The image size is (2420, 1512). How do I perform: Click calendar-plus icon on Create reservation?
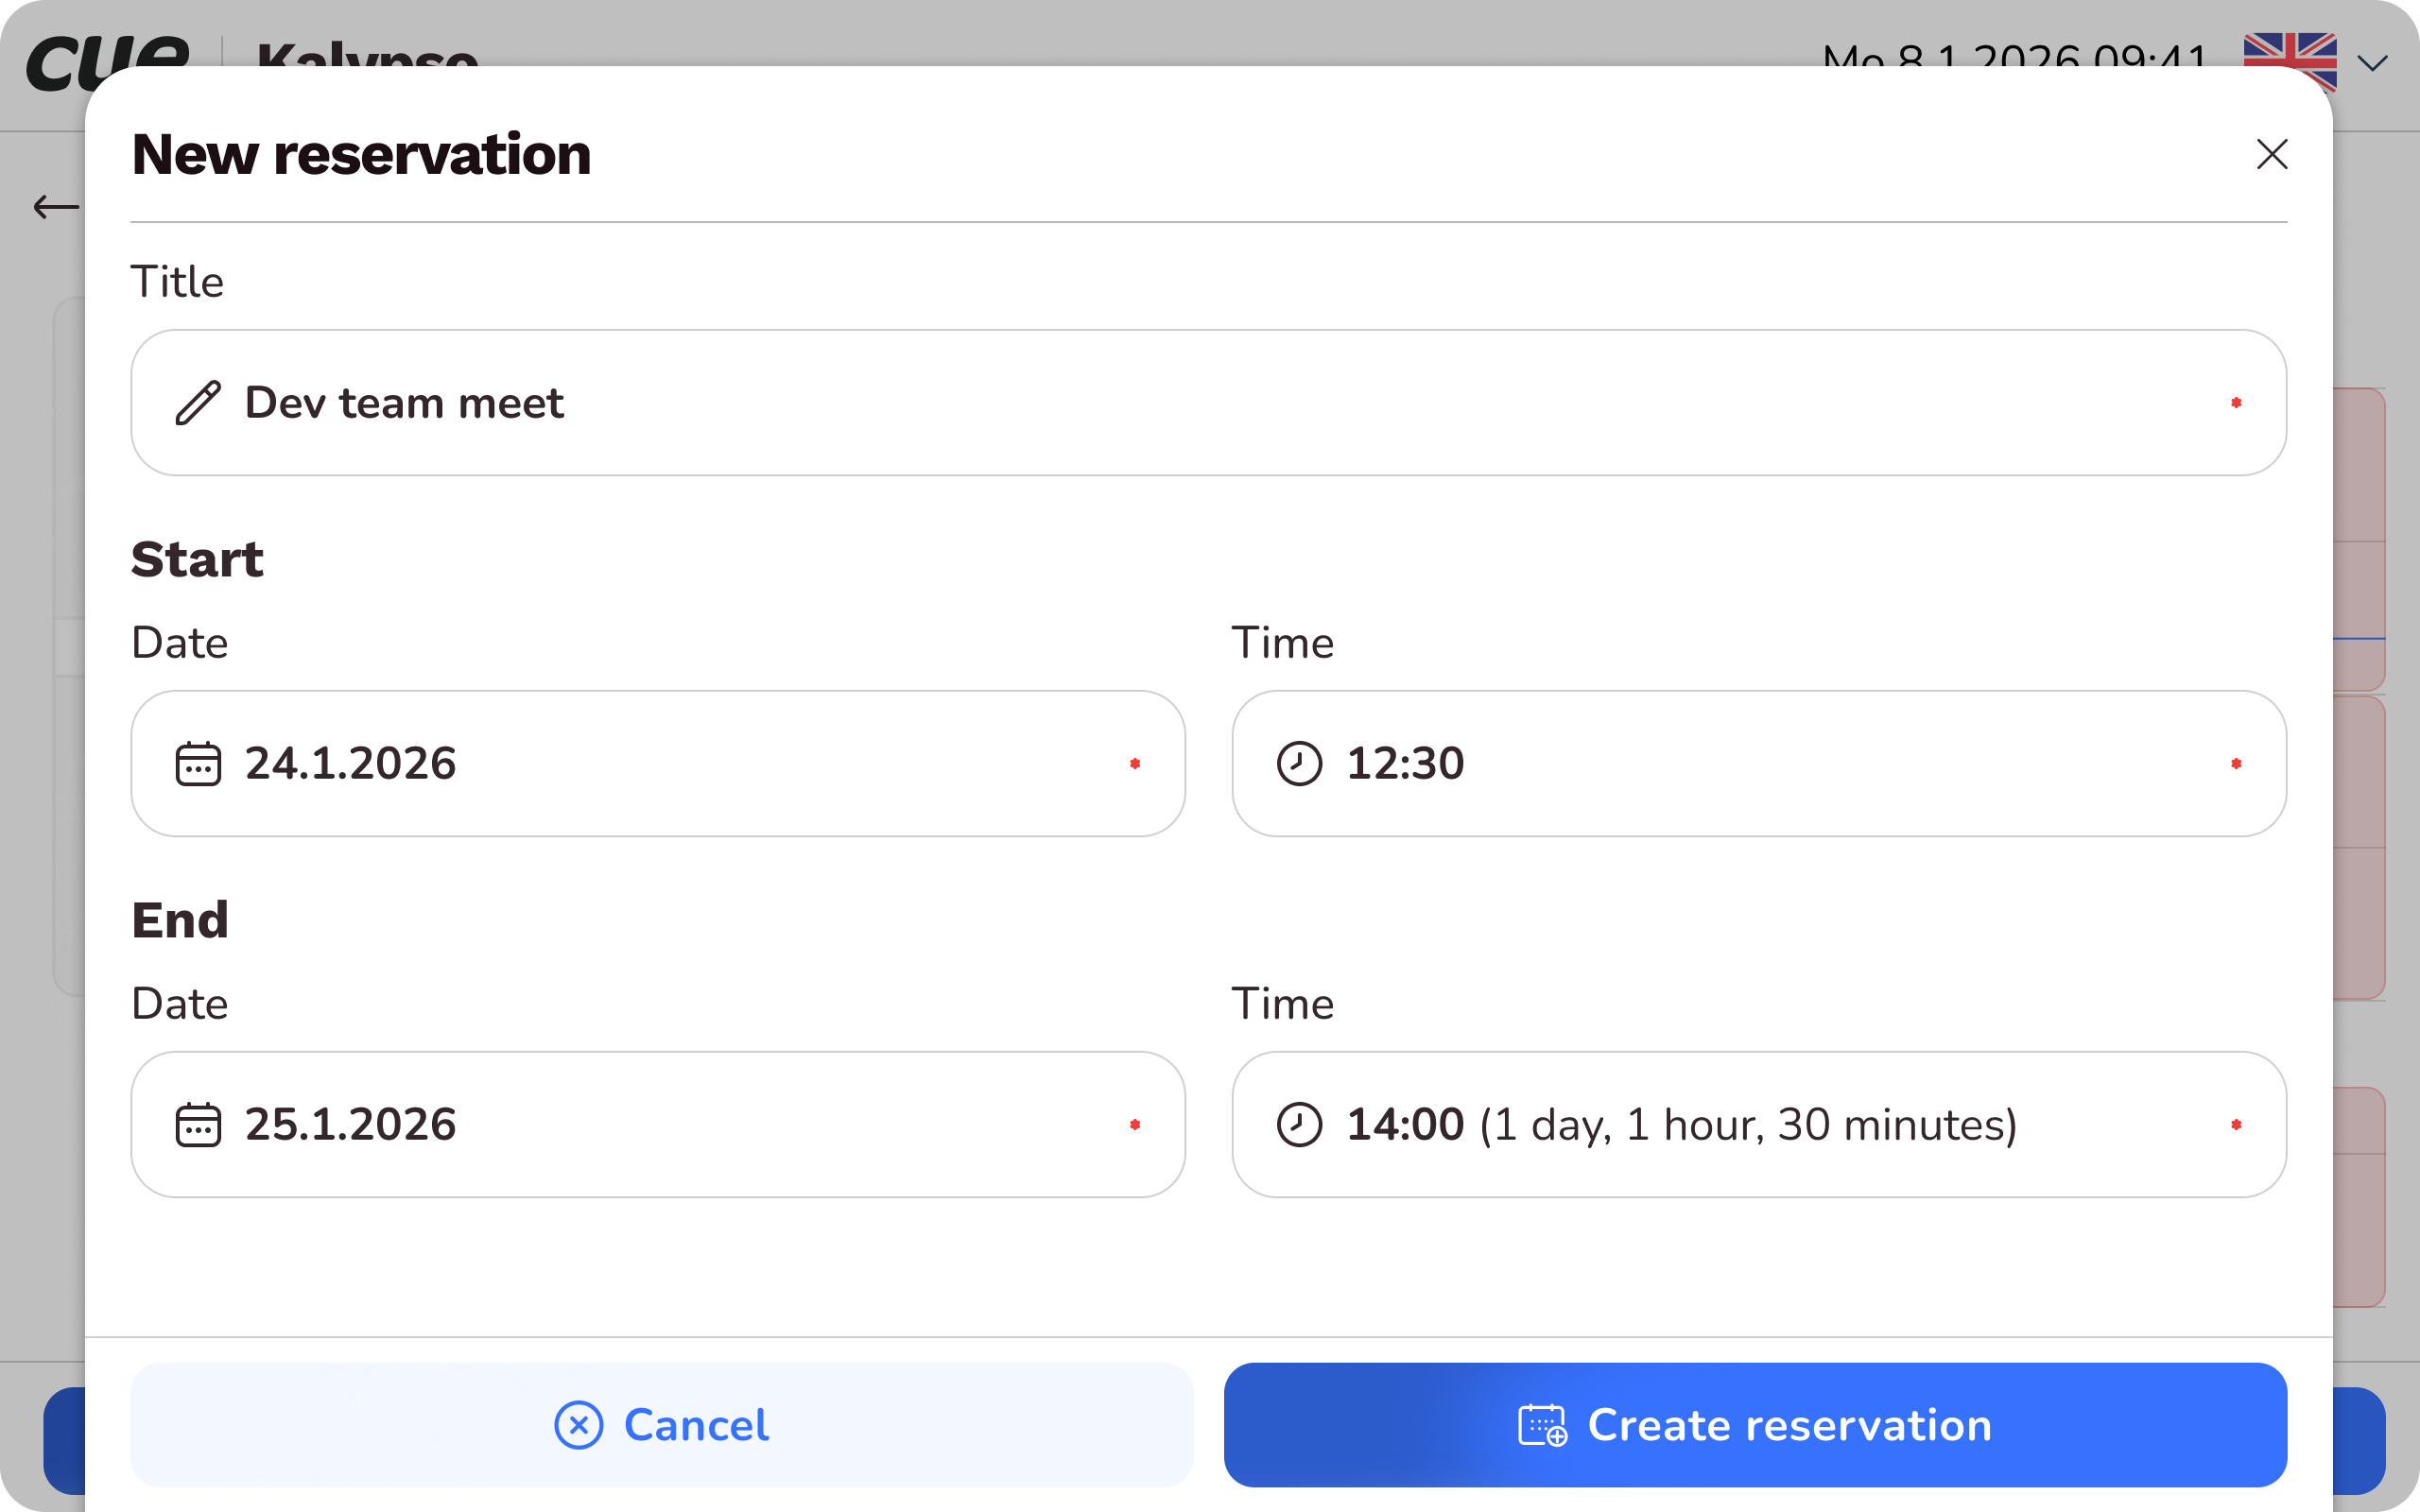tap(1542, 1425)
